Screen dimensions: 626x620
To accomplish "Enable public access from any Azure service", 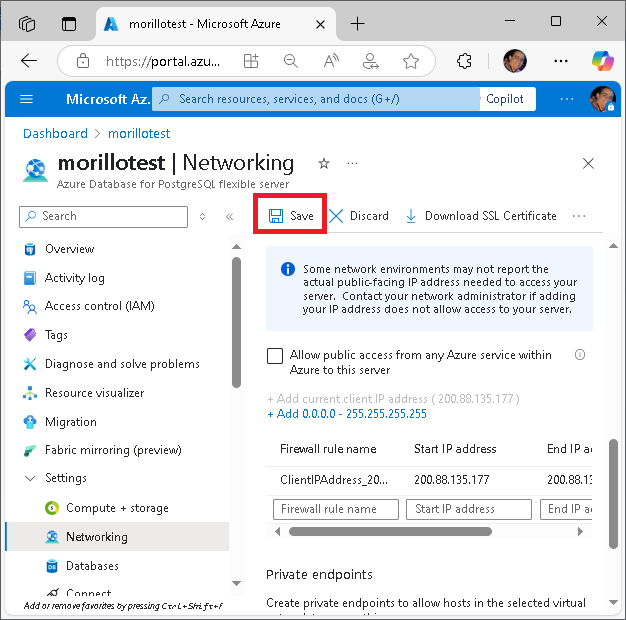I will [x=275, y=356].
